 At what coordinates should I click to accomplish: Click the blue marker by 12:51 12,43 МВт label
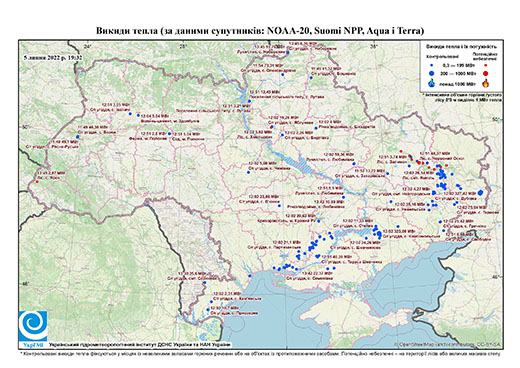pyautogui.click(x=249, y=101)
